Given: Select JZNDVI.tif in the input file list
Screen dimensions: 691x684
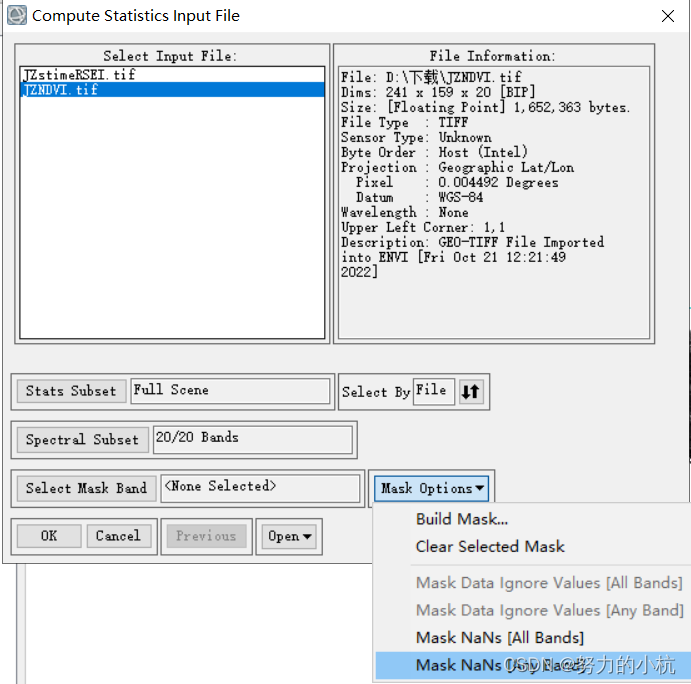Looking at the screenshot, I should point(172,89).
